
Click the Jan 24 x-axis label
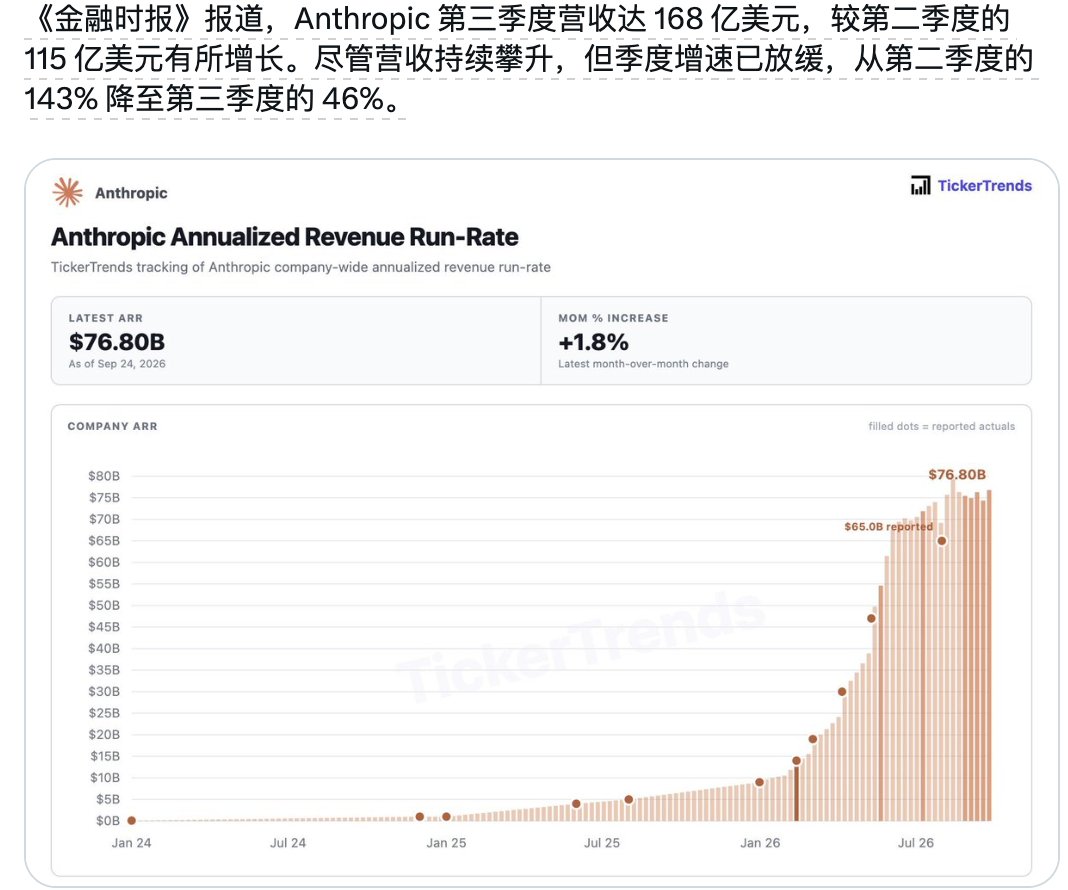[131, 843]
